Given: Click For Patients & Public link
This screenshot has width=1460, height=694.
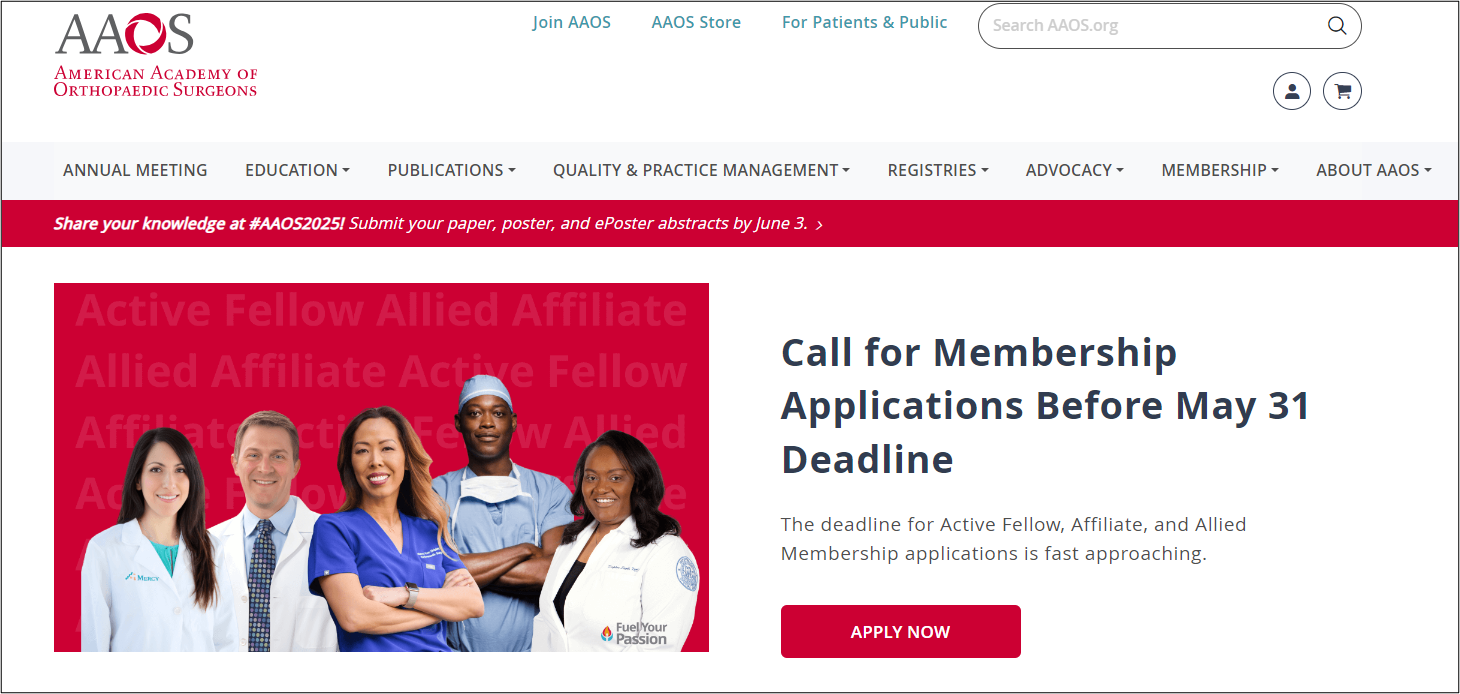Looking at the screenshot, I should click(x=864, y=21).
